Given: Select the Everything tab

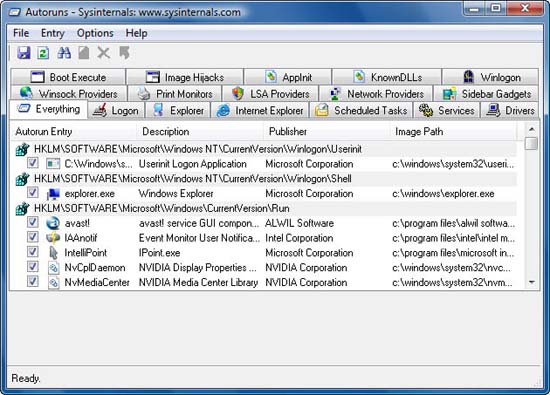Looking at the screenshot, I should tap(48, 109).
